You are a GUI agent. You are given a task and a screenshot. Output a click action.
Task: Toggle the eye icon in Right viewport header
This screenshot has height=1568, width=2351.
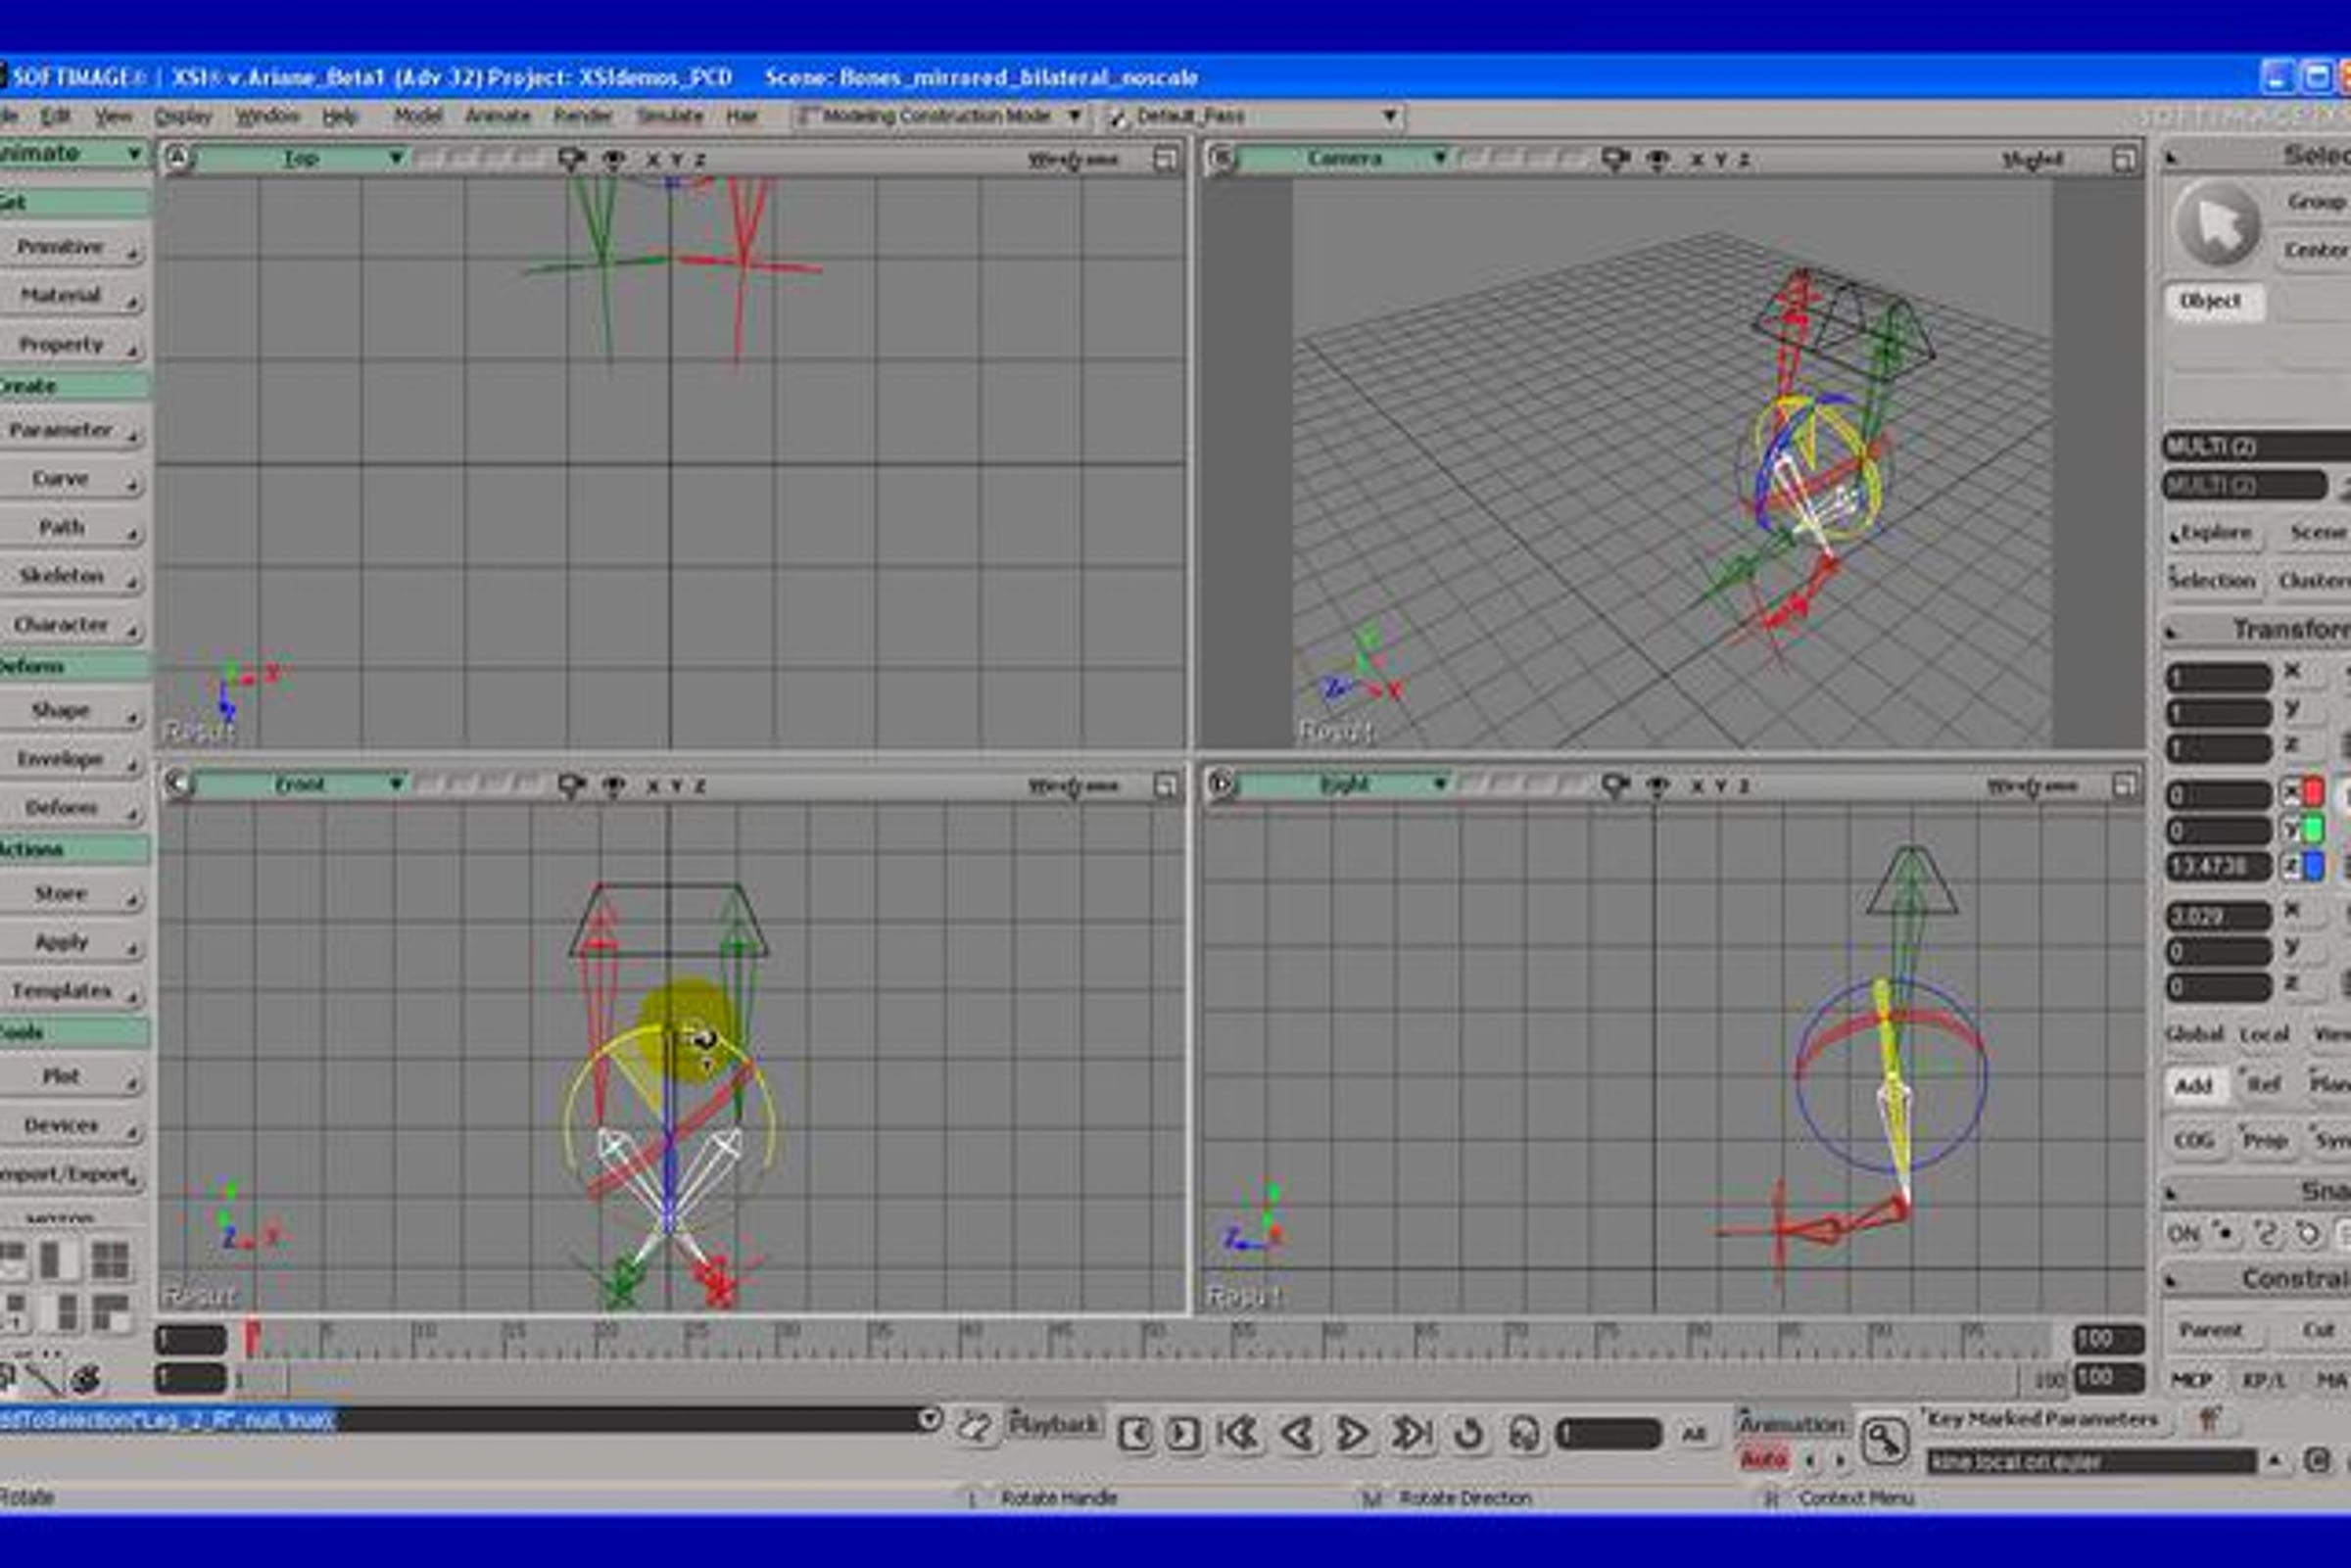pos(1657,786)
